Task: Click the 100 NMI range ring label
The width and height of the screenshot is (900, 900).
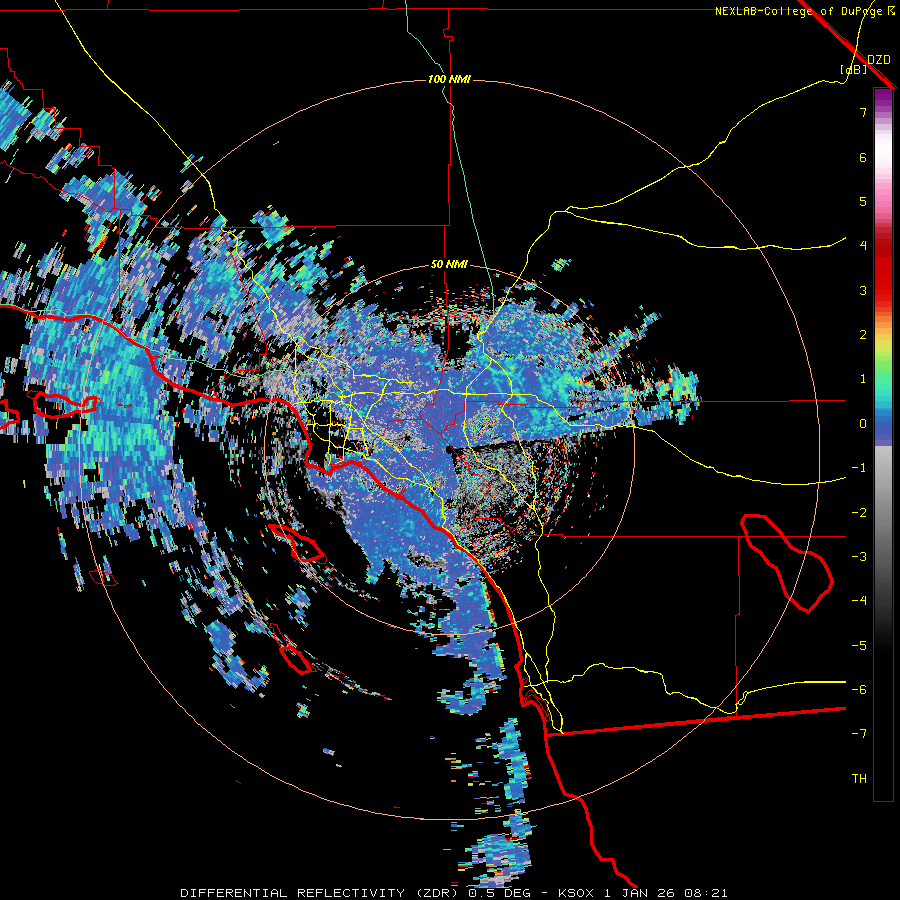Action: (449, 79)
